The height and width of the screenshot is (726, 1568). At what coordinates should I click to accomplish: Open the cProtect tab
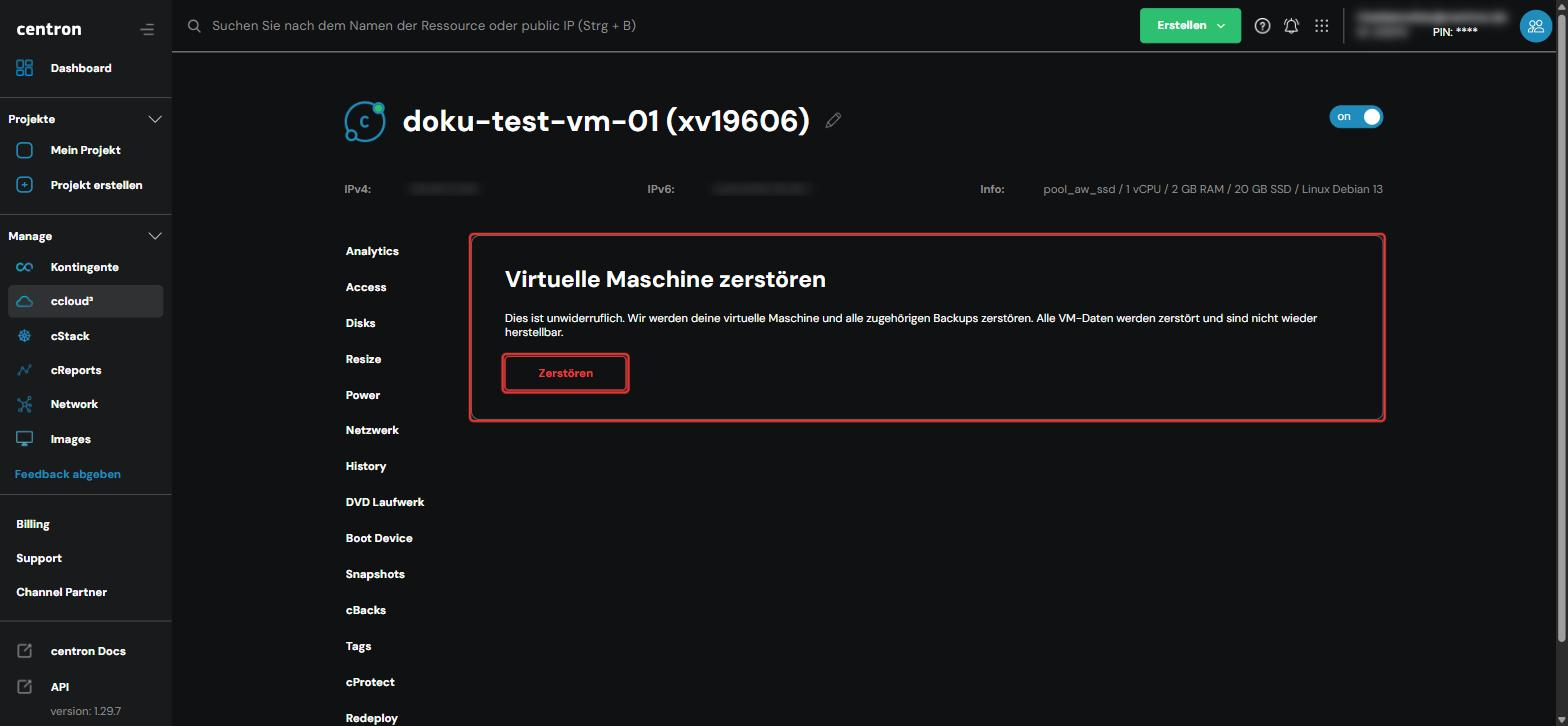370,682
